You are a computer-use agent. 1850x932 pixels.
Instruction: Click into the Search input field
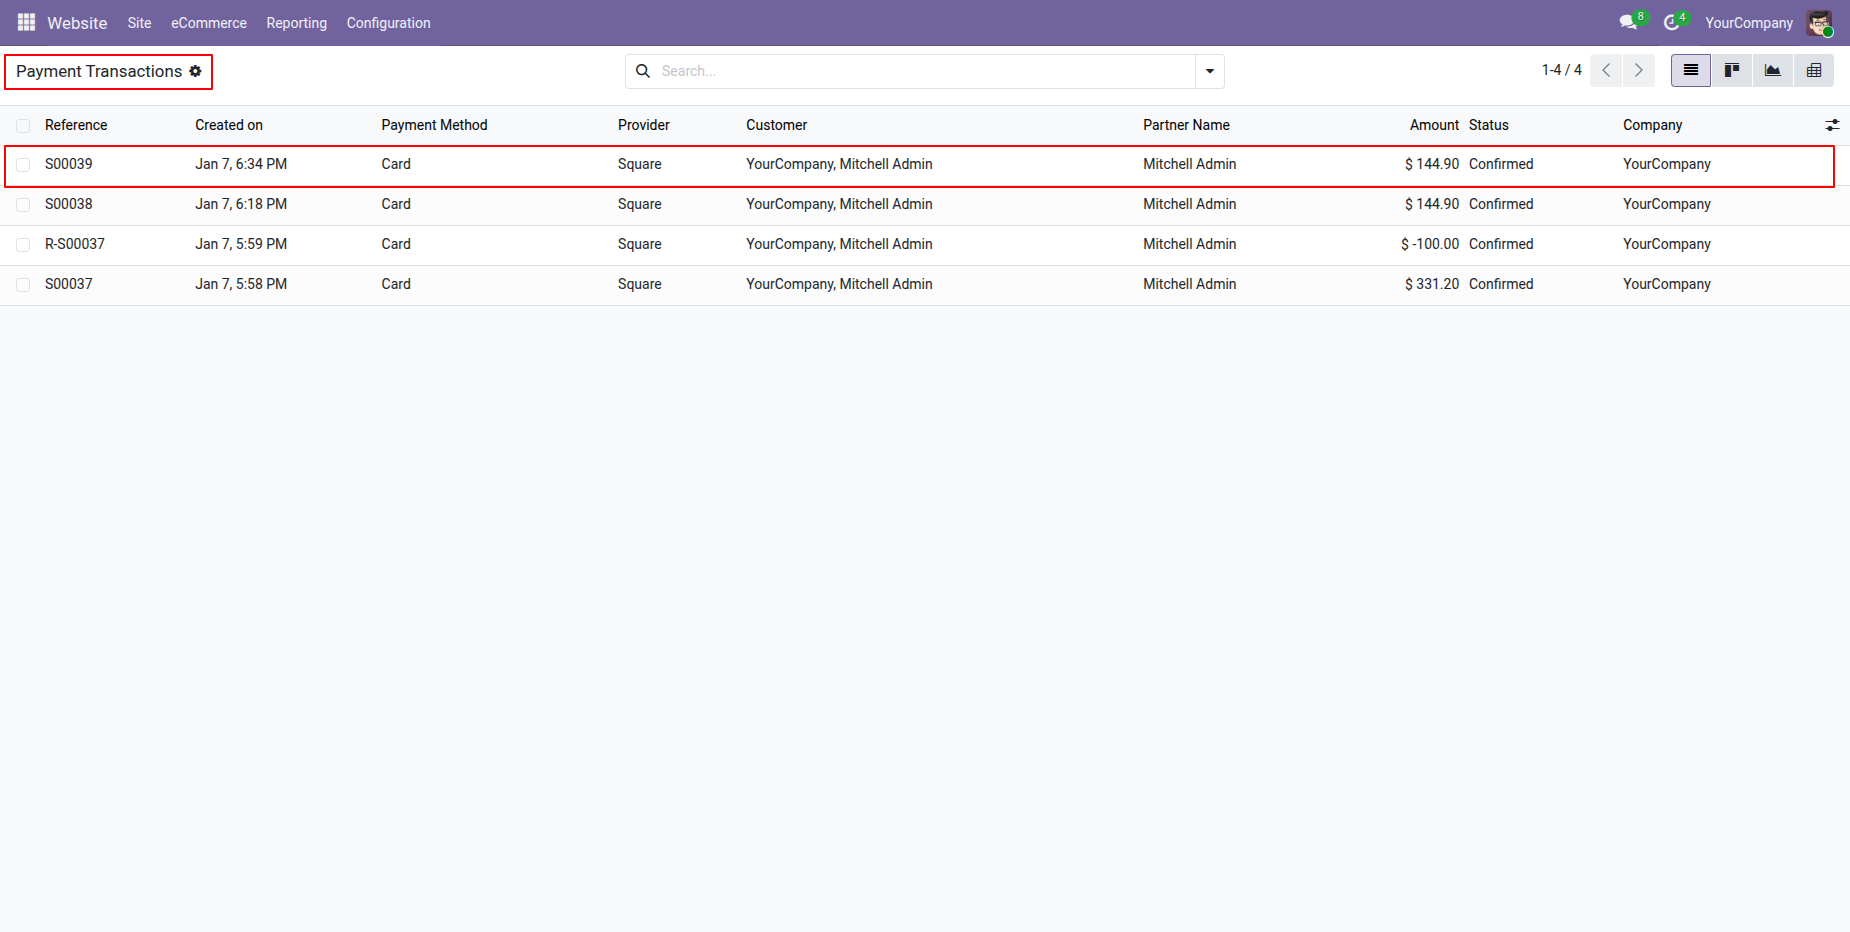pyautogui.click(x=920, y=71)
